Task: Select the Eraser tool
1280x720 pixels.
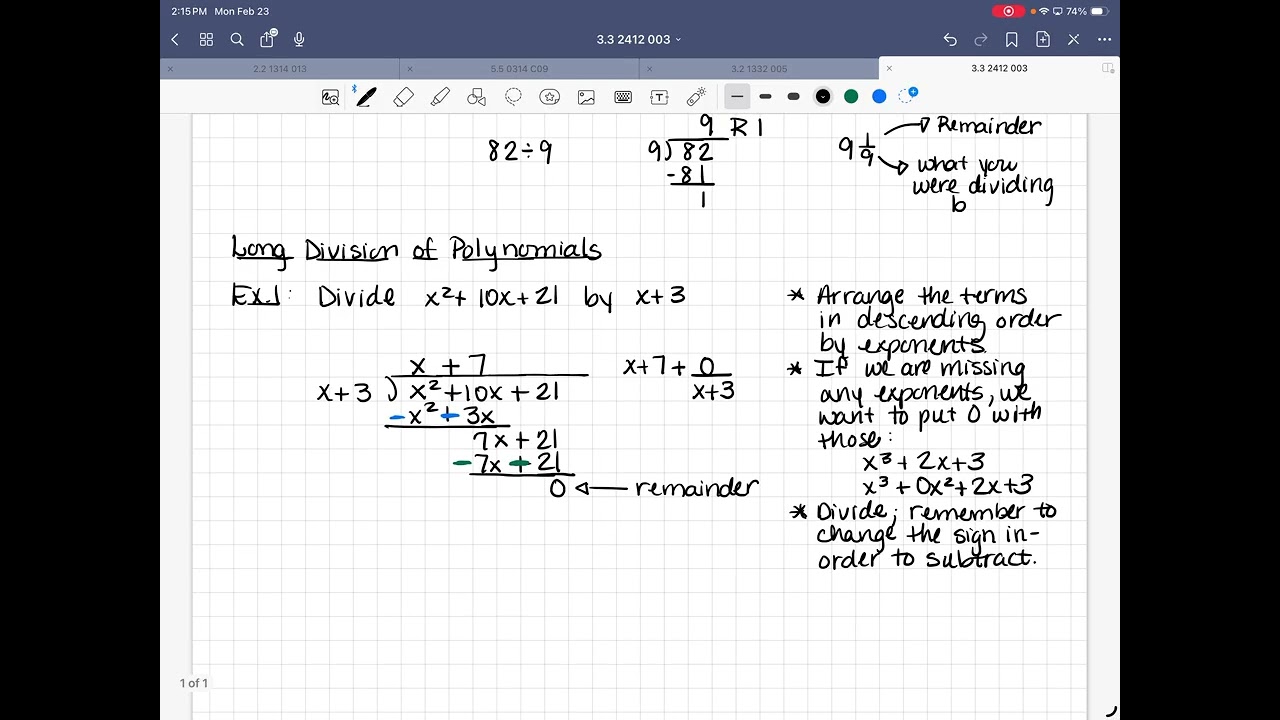Action: pyautogui.click(x=404, y=97)
